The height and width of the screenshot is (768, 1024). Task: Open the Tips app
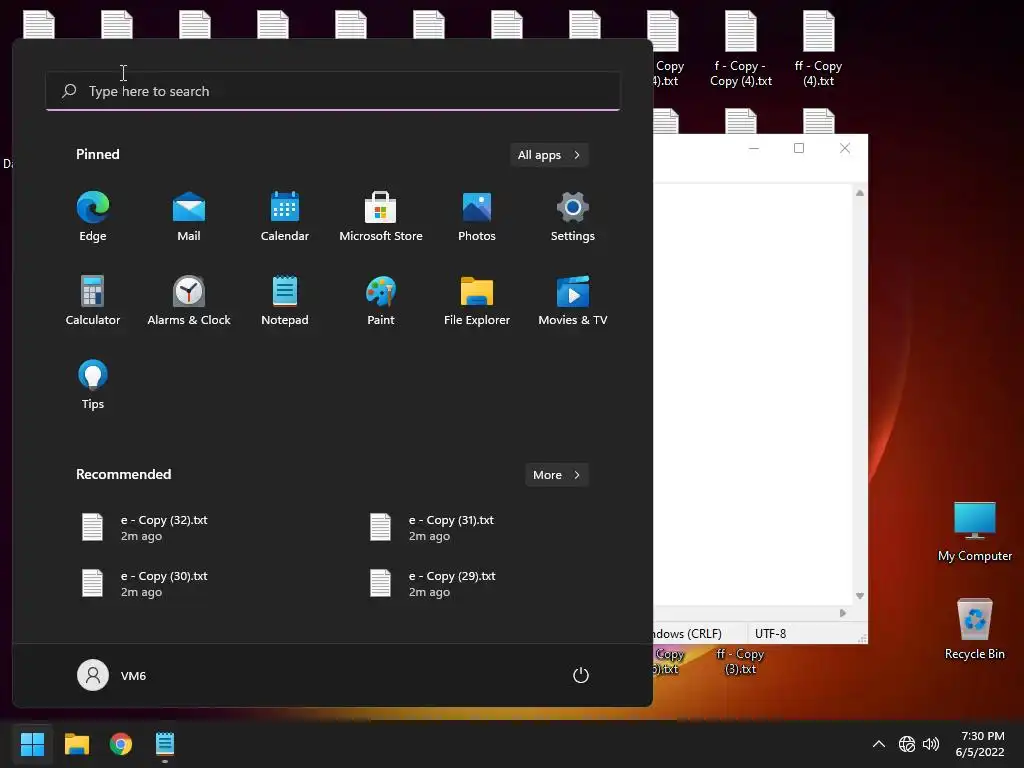click(x=93, y=385)
